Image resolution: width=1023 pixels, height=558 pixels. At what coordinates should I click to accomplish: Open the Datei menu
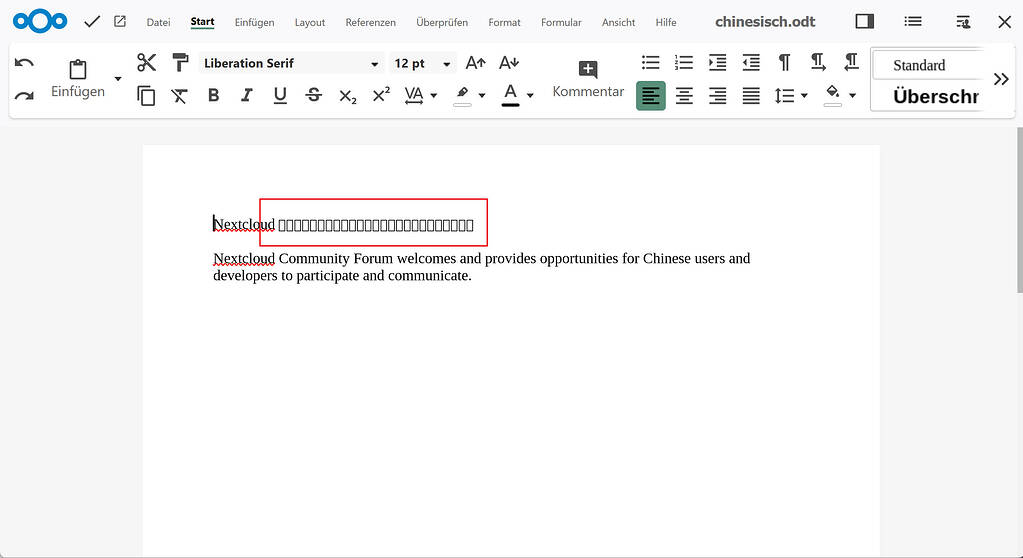(158, 22)
